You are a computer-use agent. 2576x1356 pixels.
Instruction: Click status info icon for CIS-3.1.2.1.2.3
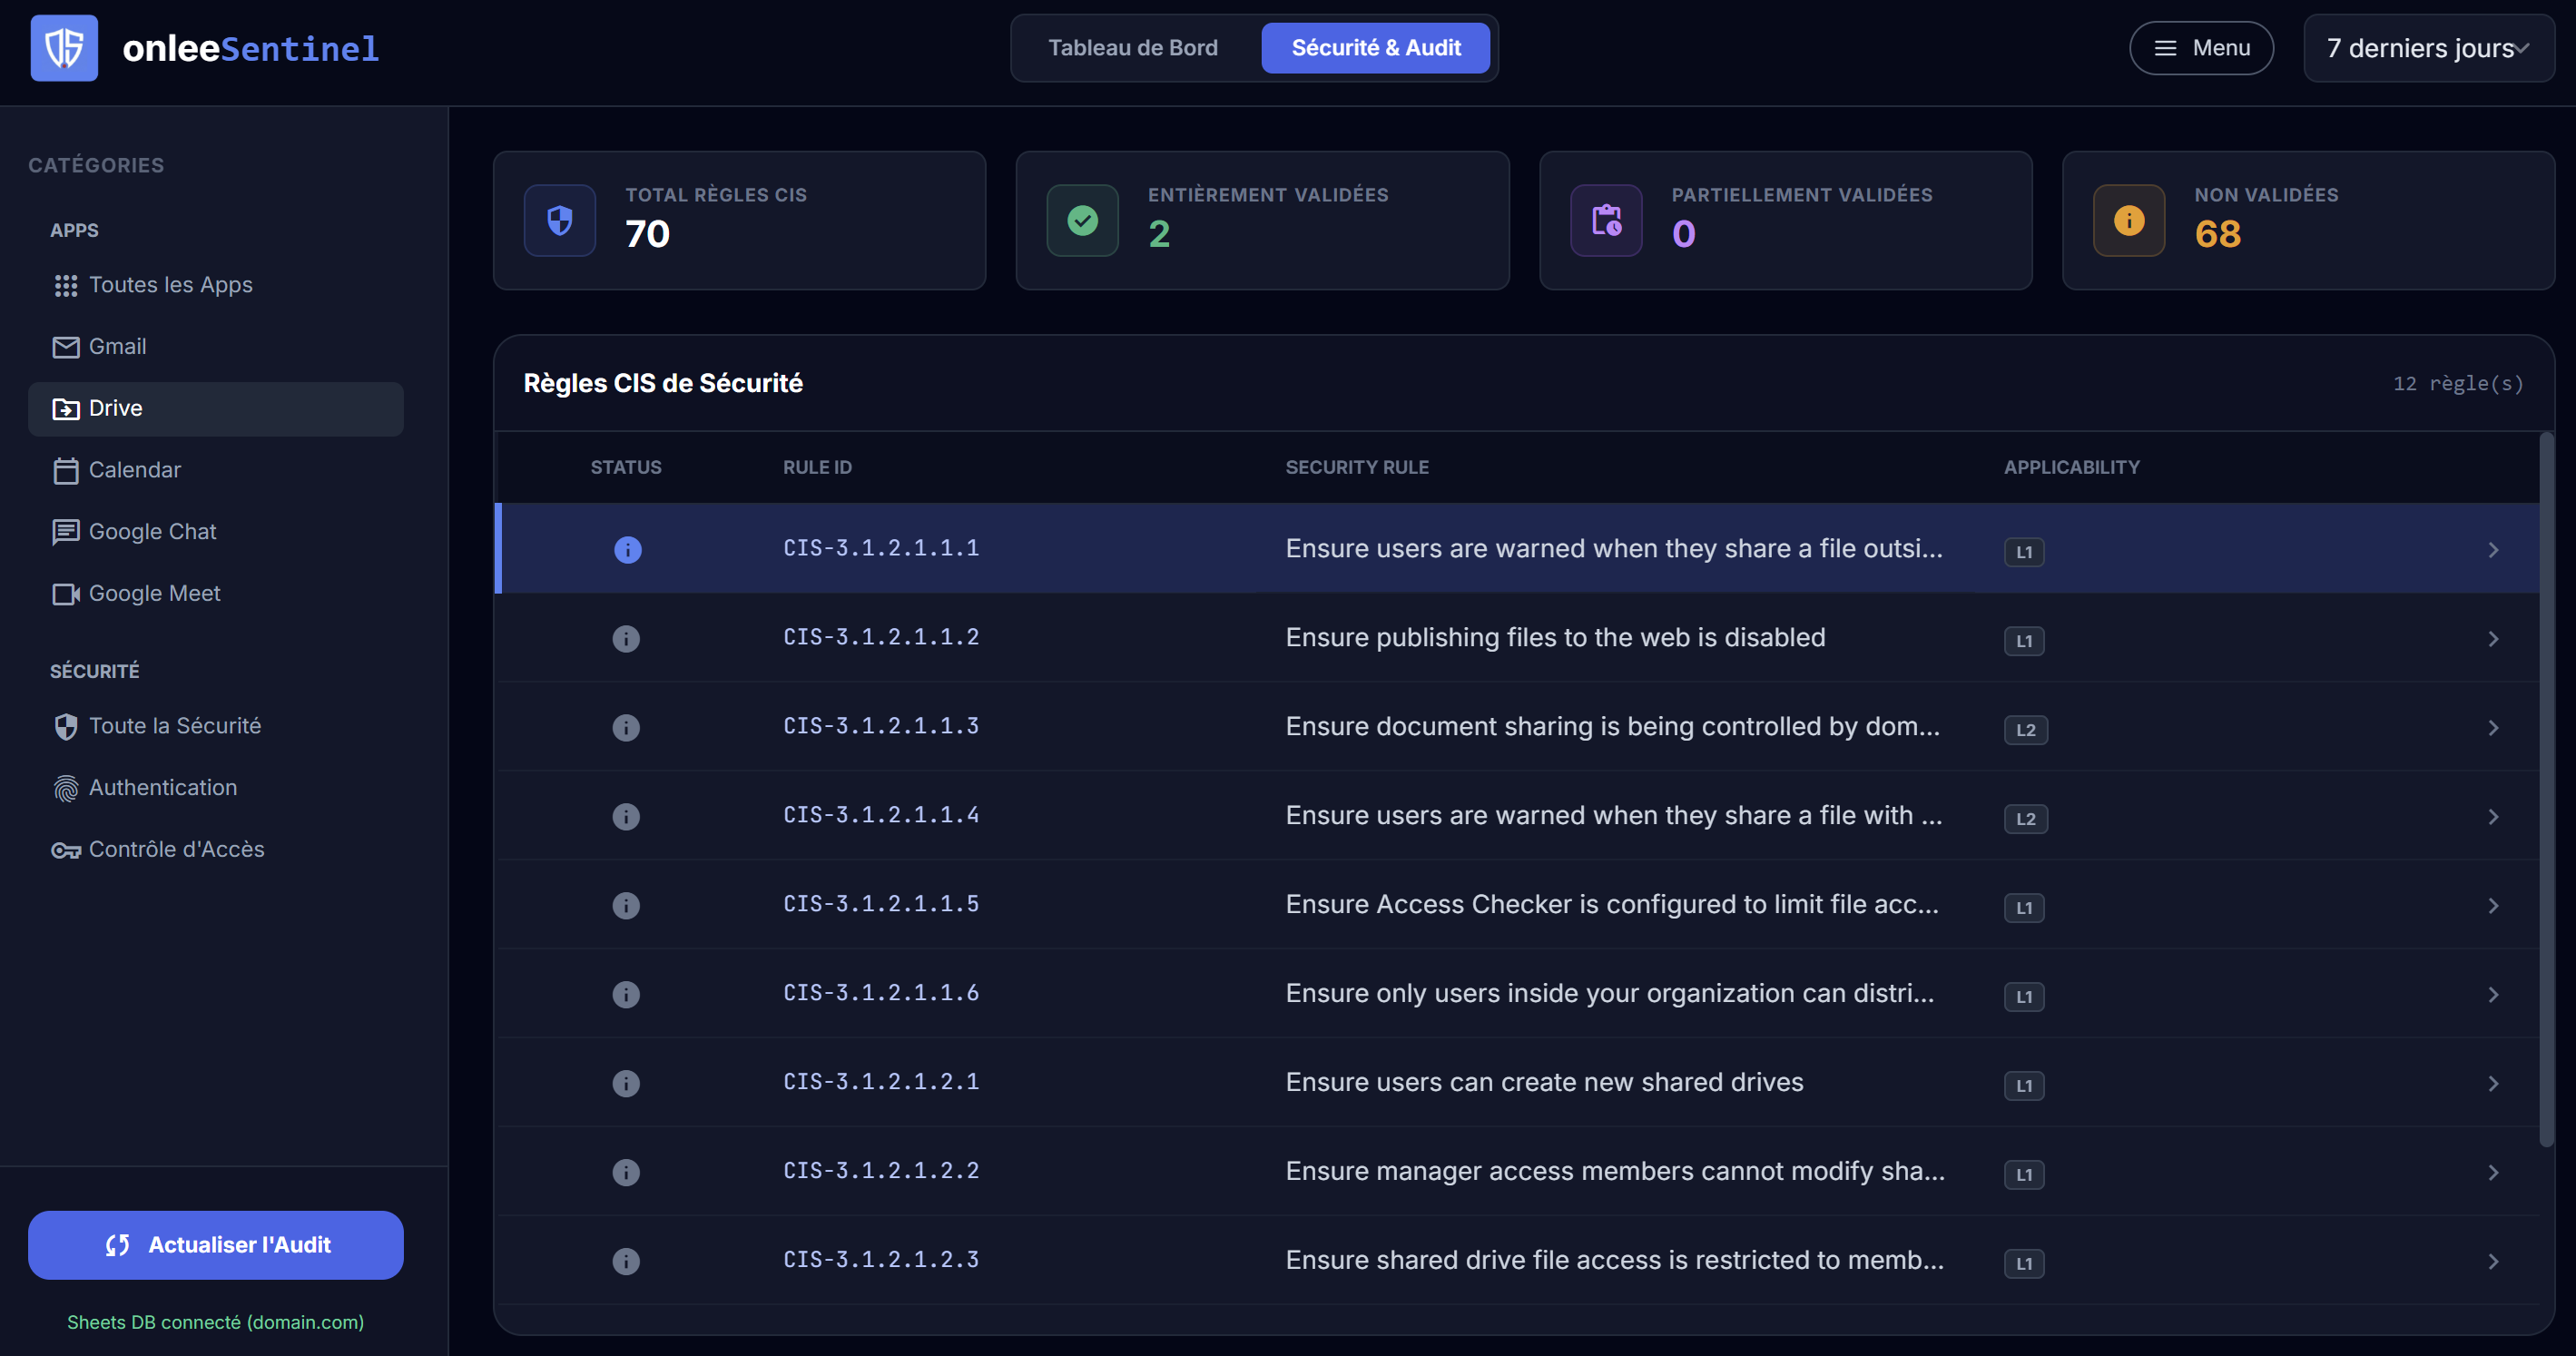(x=626, y=1261)
